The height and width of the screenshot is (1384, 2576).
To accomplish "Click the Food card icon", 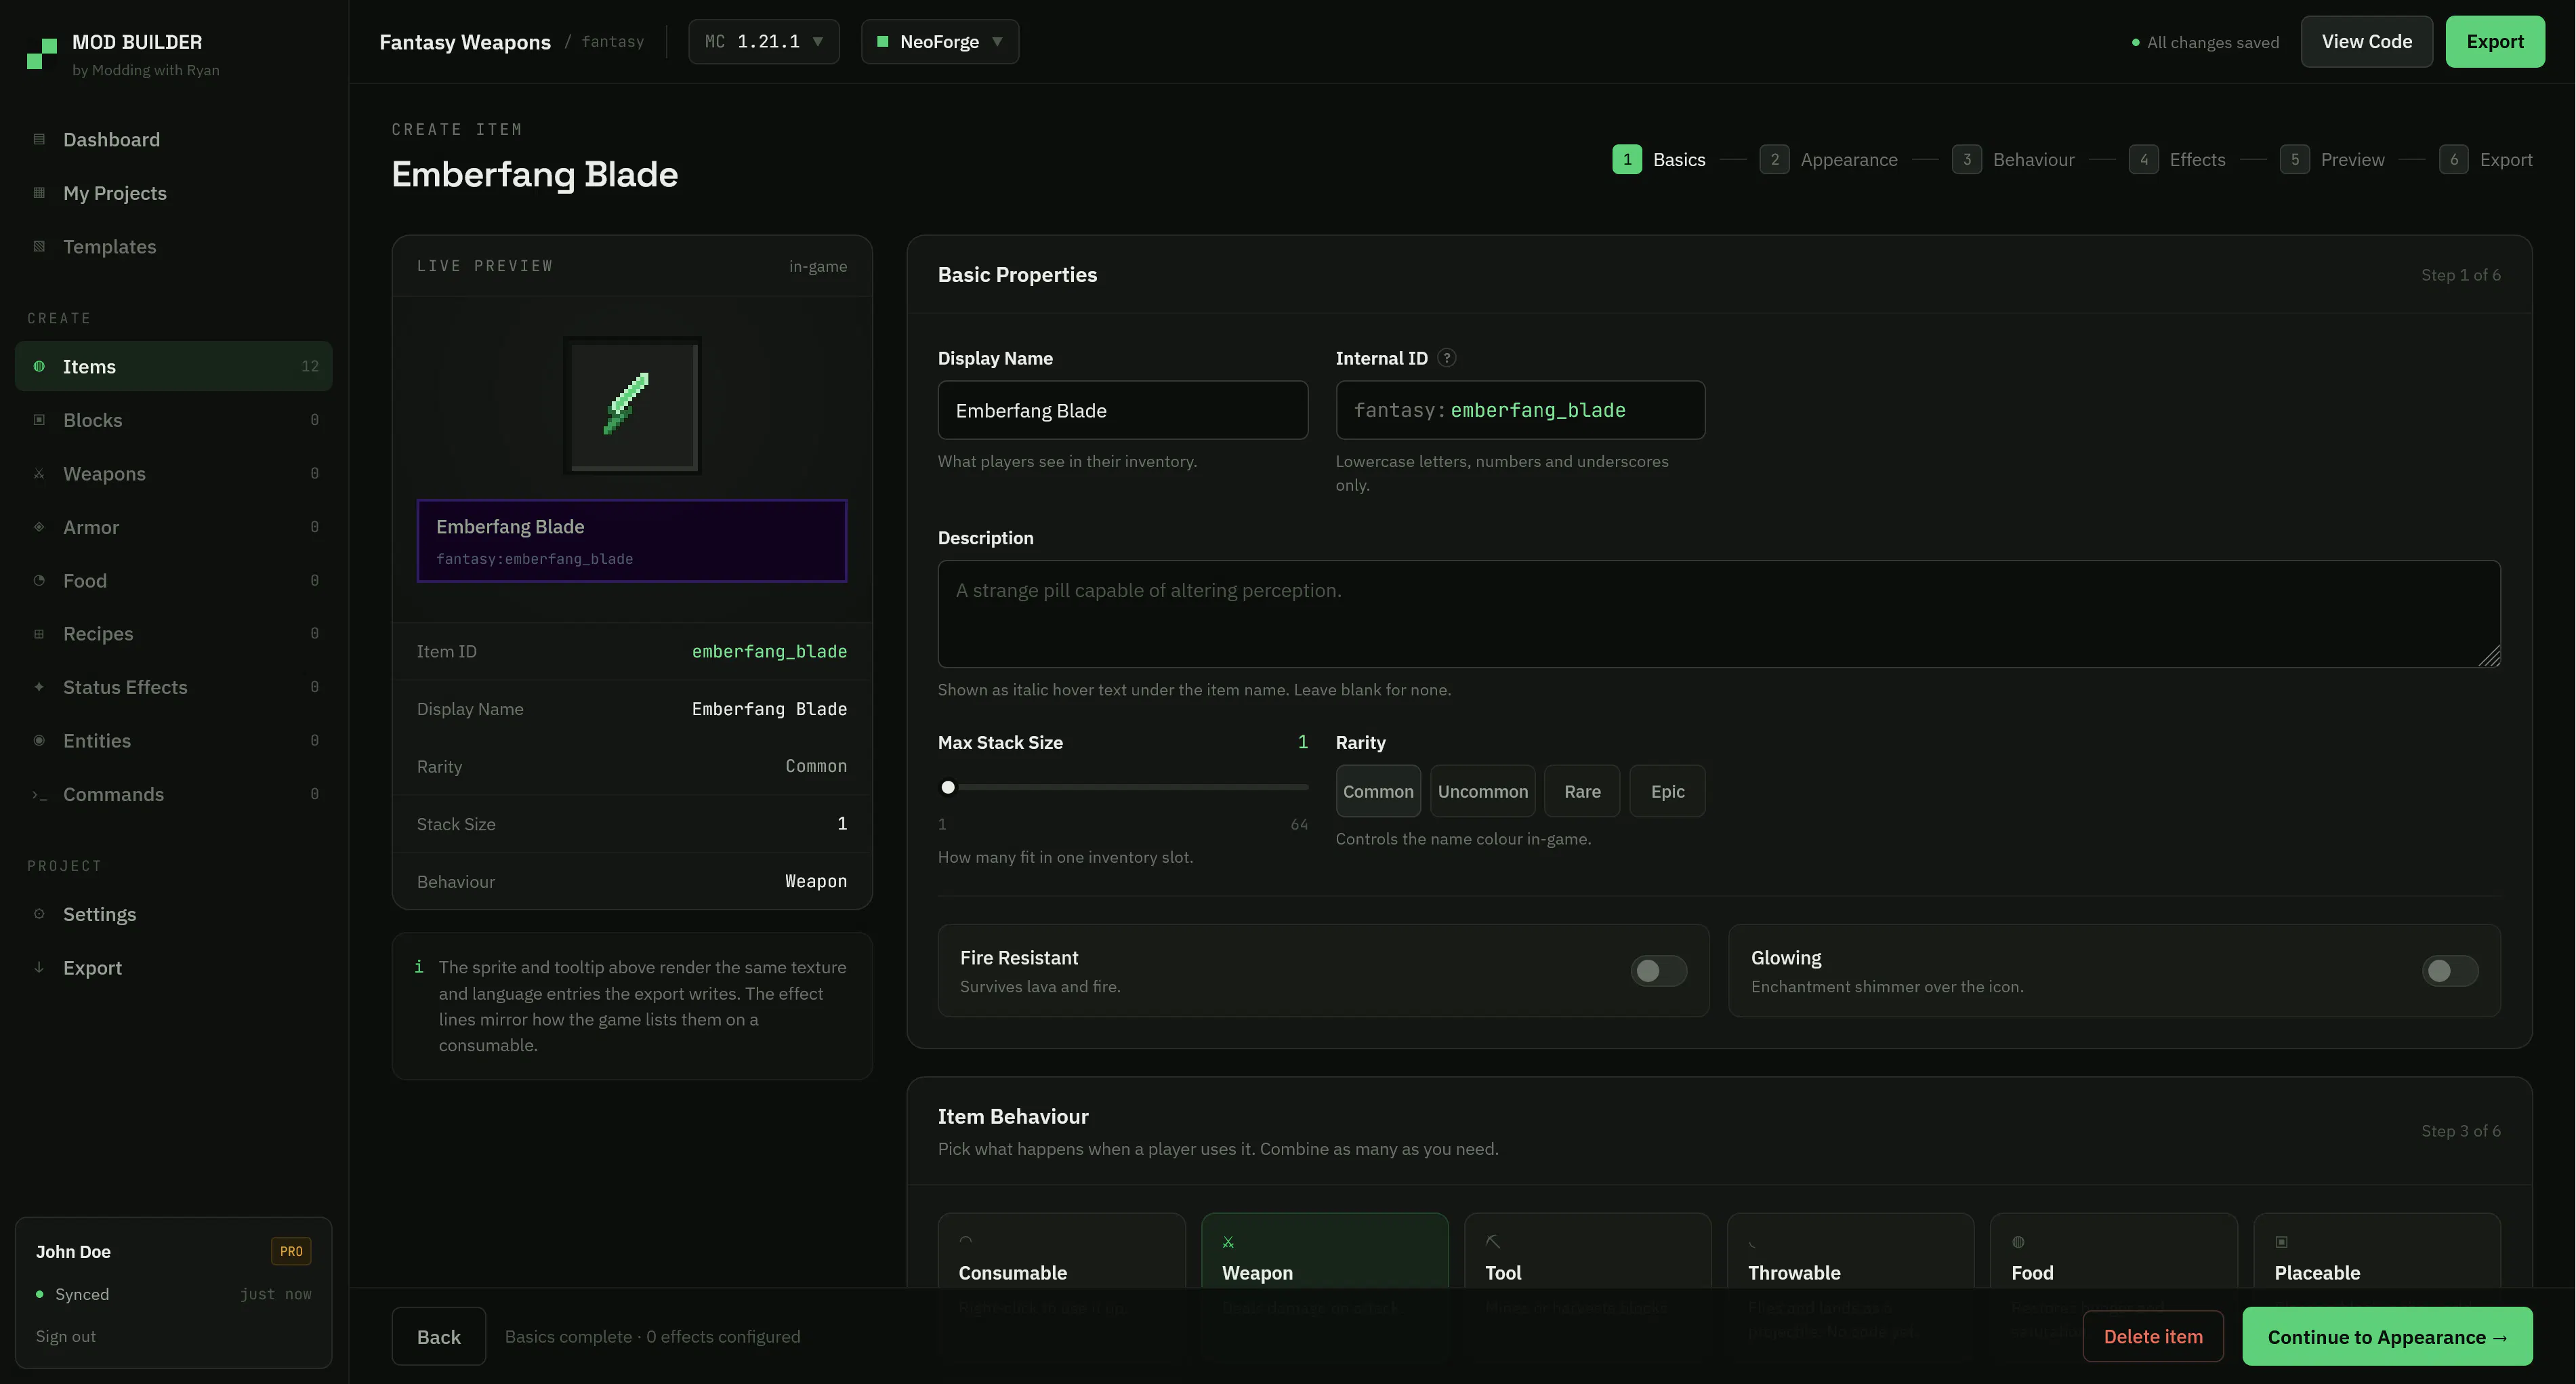I will pos(2018,1242).
